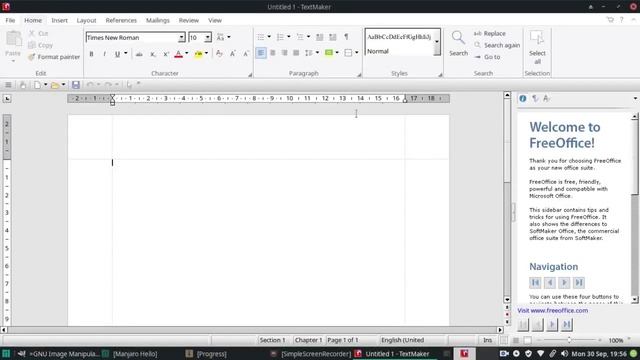
Task: Toggle bold formatting
Action: 91,54
